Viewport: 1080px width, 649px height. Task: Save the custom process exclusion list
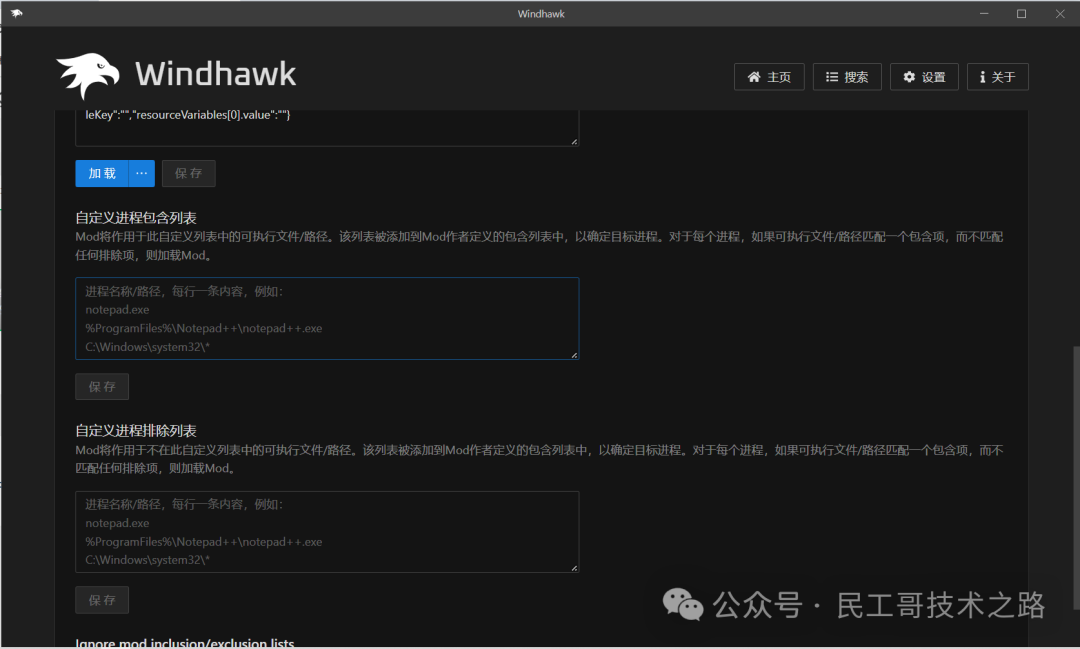tap(102, 600)
